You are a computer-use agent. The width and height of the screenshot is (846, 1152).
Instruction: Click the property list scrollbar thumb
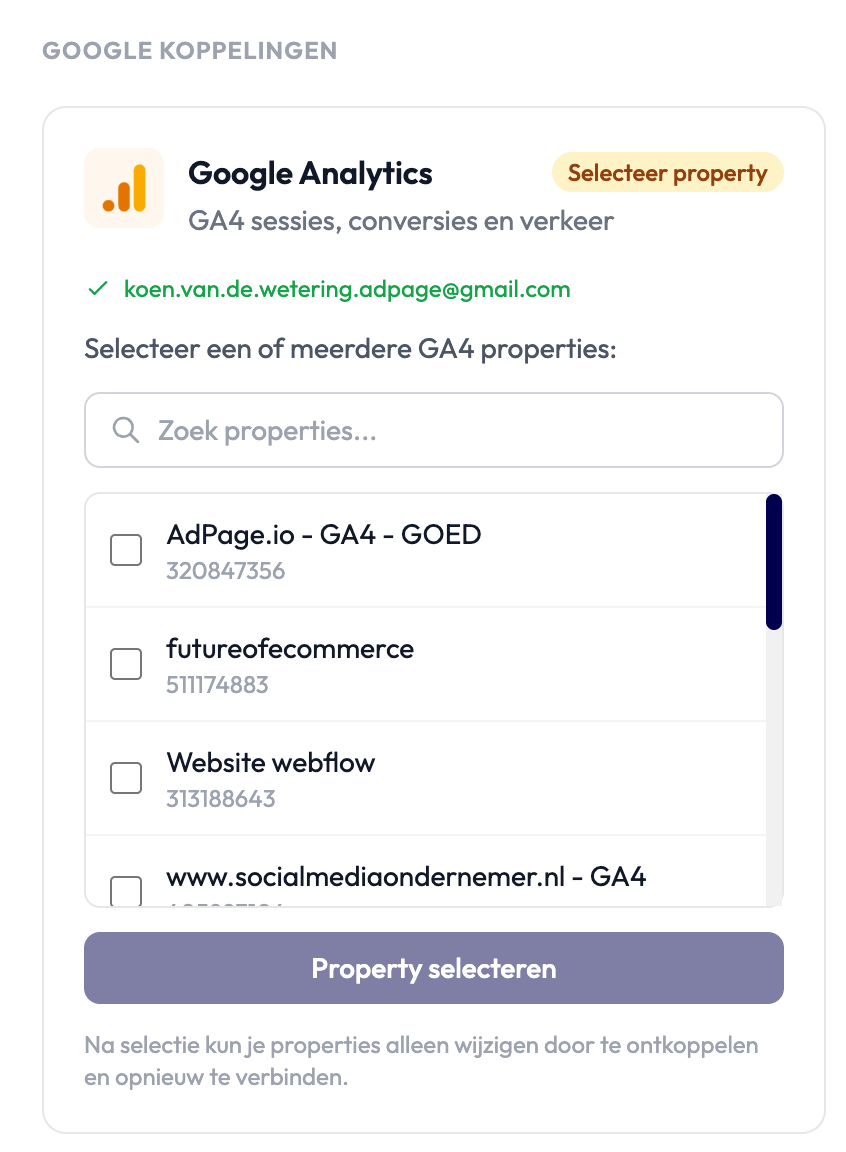[x=773, y=560]
